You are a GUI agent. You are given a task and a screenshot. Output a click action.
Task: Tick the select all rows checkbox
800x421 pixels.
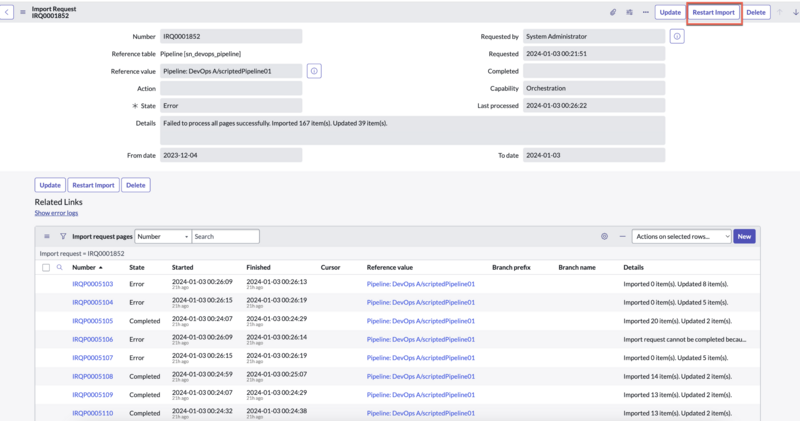point(46,267)
